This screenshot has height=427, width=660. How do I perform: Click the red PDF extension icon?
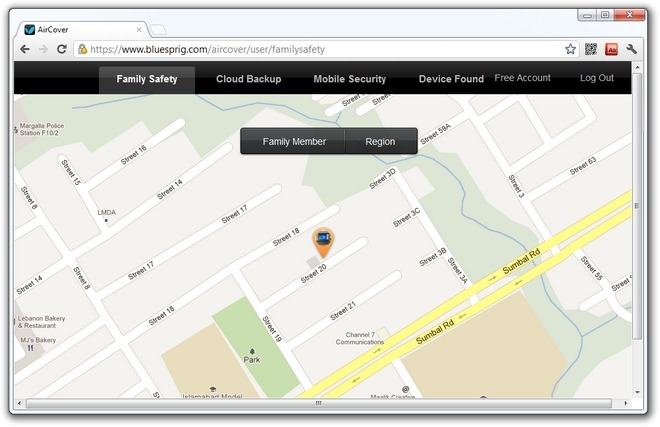pyautogui.click(x=612, y=49)
